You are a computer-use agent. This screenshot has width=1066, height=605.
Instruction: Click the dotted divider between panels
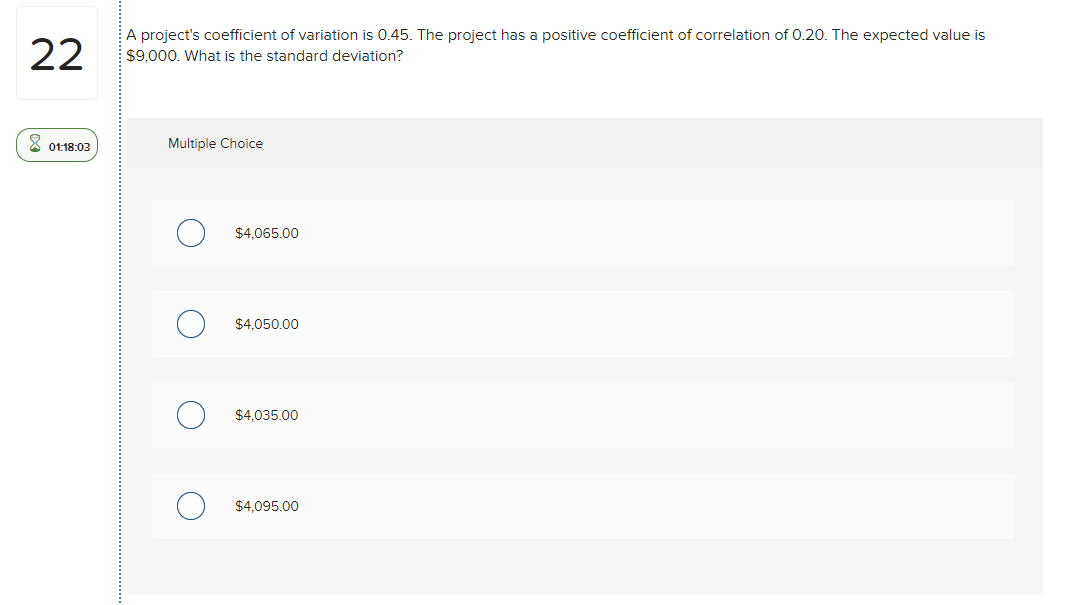point(119,300)
